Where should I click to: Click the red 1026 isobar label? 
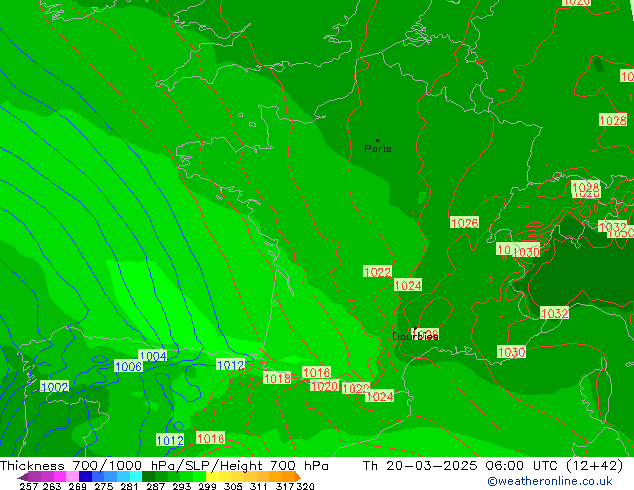(x=464, y=222)
